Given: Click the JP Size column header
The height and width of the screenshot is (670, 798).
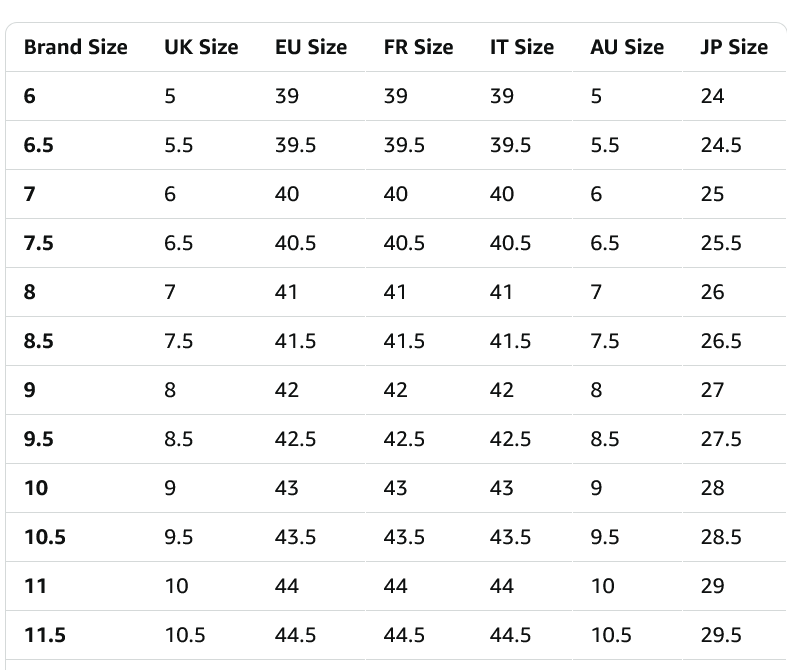Looking at the screenshot, I should coord(734,47).
